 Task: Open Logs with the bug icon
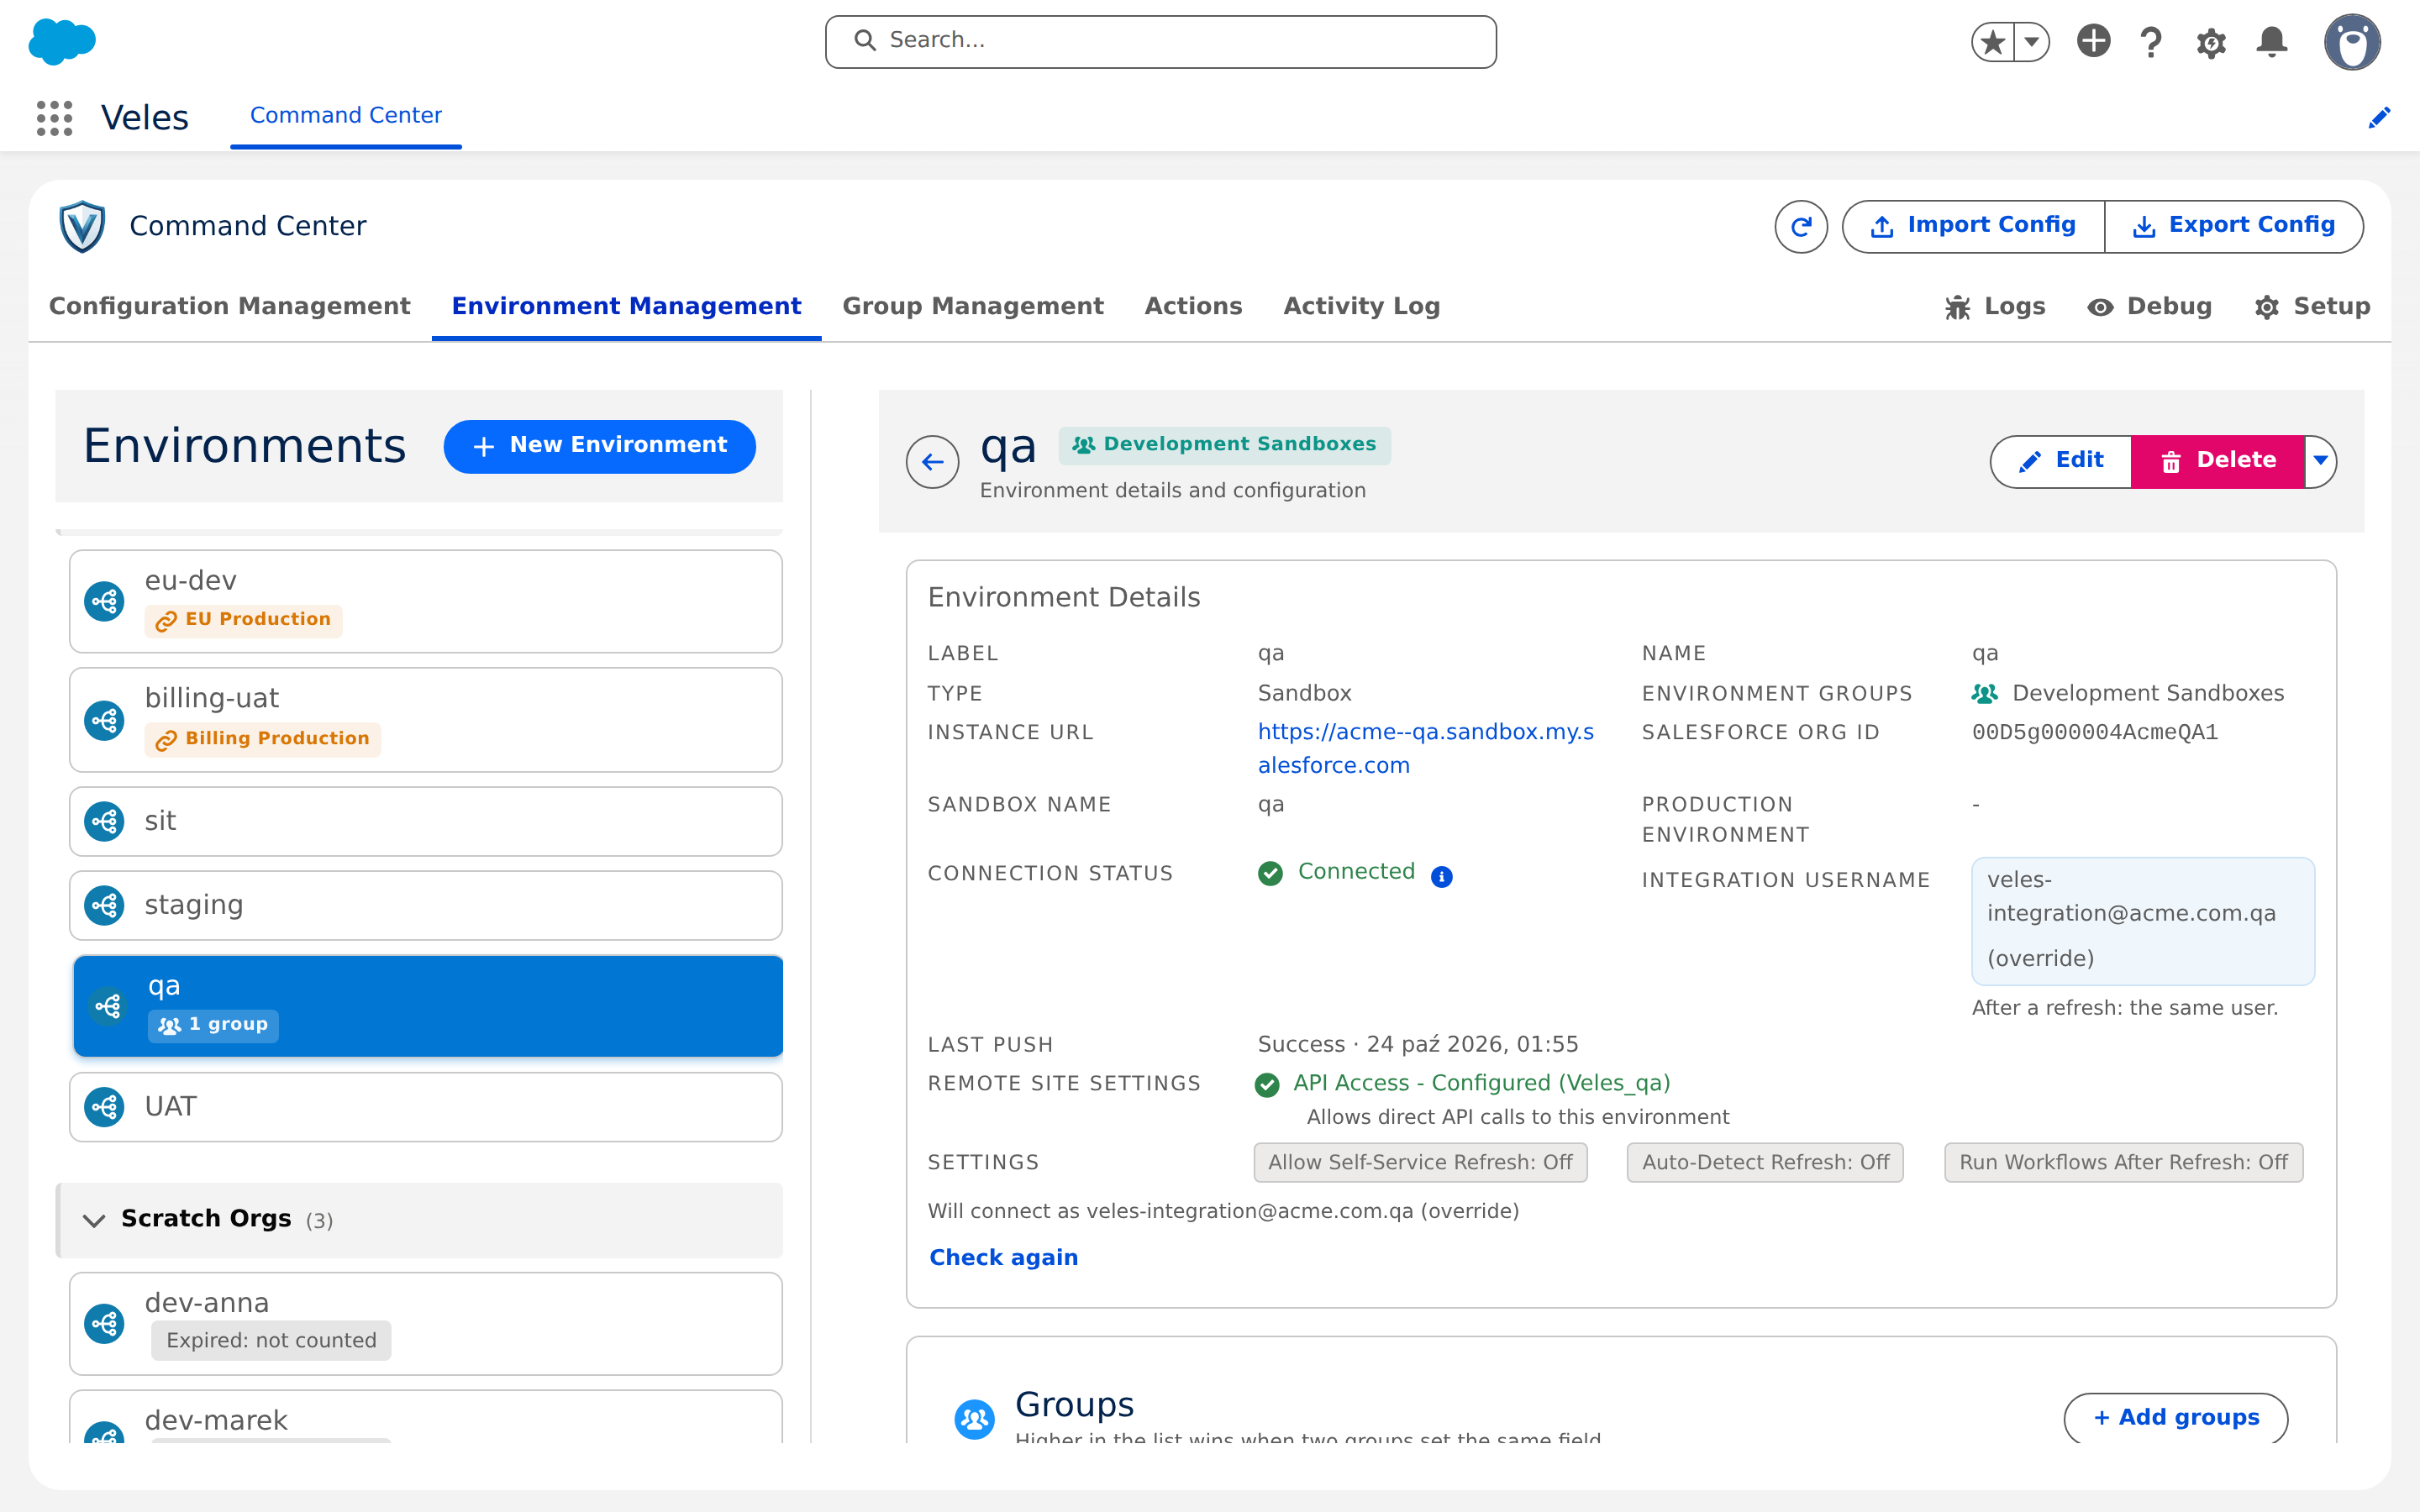point(1995,306)
